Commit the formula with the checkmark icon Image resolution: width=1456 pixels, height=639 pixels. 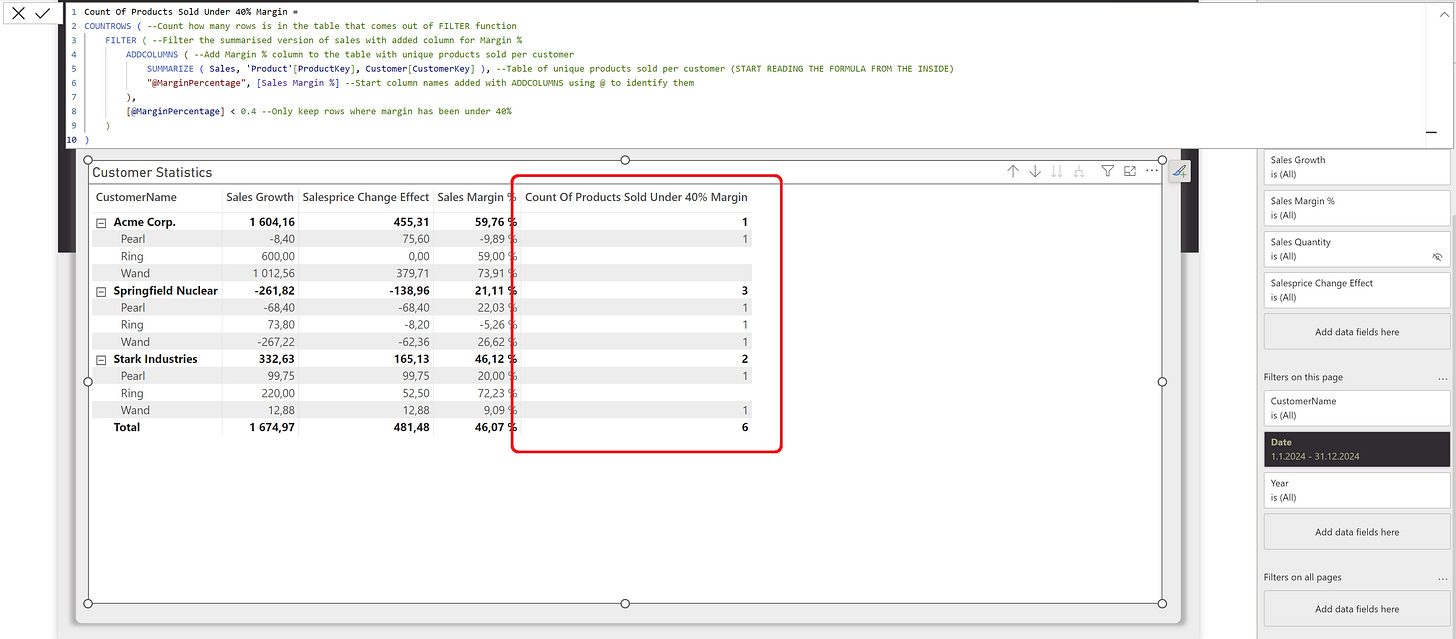click(42, 13)
